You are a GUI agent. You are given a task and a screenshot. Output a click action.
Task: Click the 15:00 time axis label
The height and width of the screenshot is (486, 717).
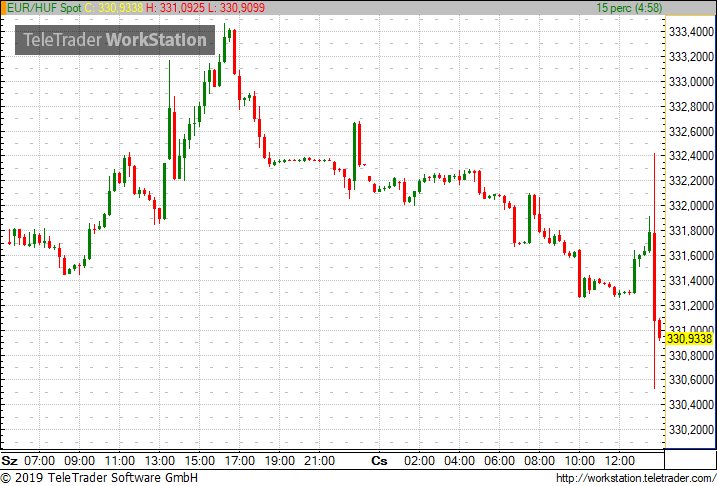199,460
